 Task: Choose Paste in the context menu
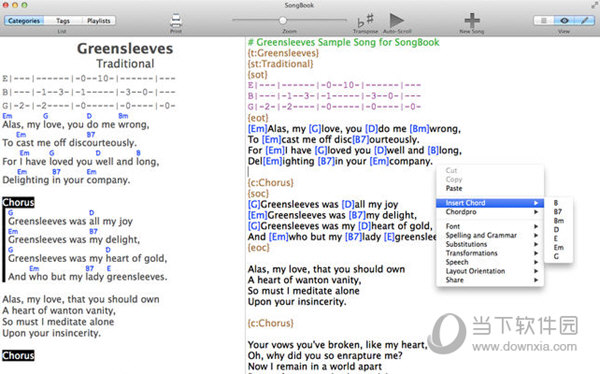pyautogui.click(x=454, y=188)
